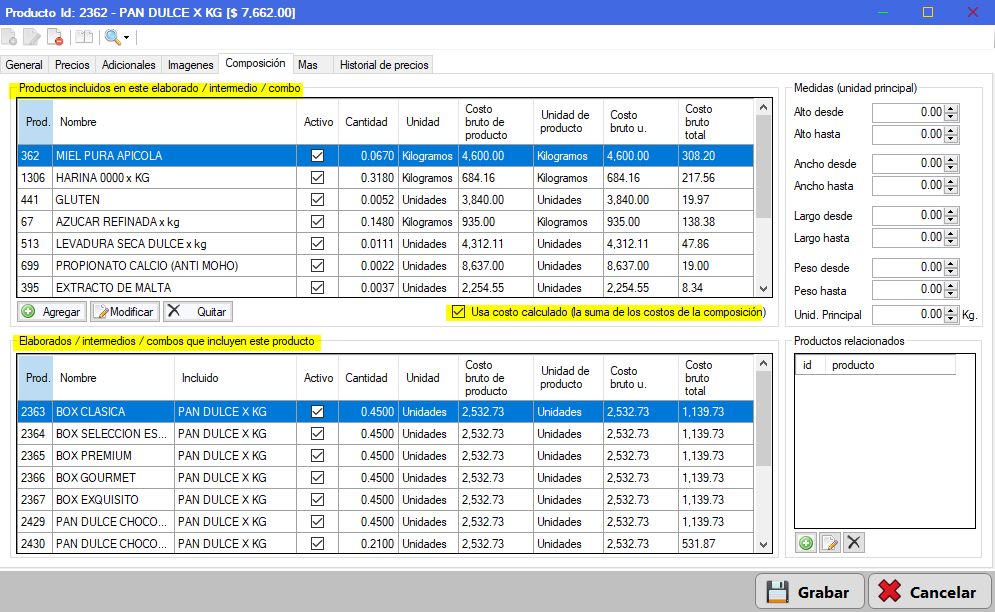
Task: Toggle Activo checkbox for BOX GOURMET
Action: tap(317, 477)
